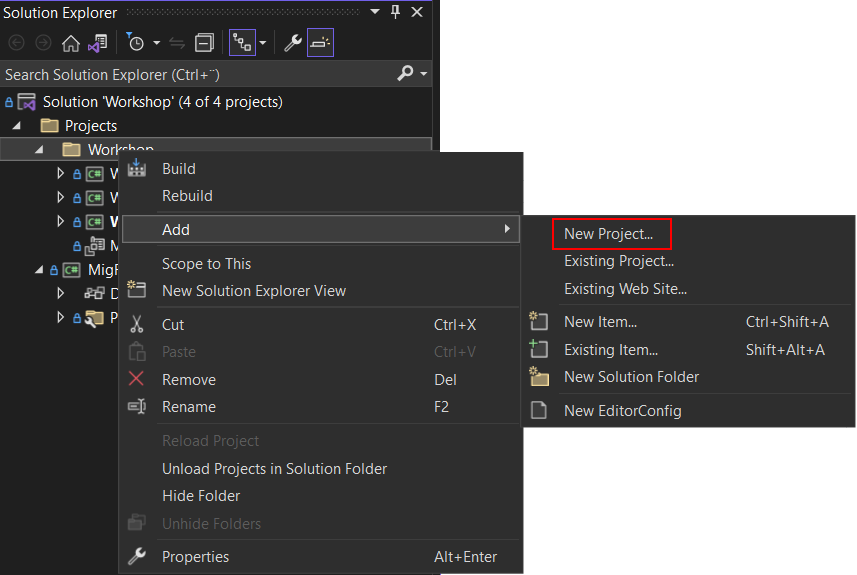Switch between solutions and folder views
Screen dimensions: 857x575
(x=98, y=43)
